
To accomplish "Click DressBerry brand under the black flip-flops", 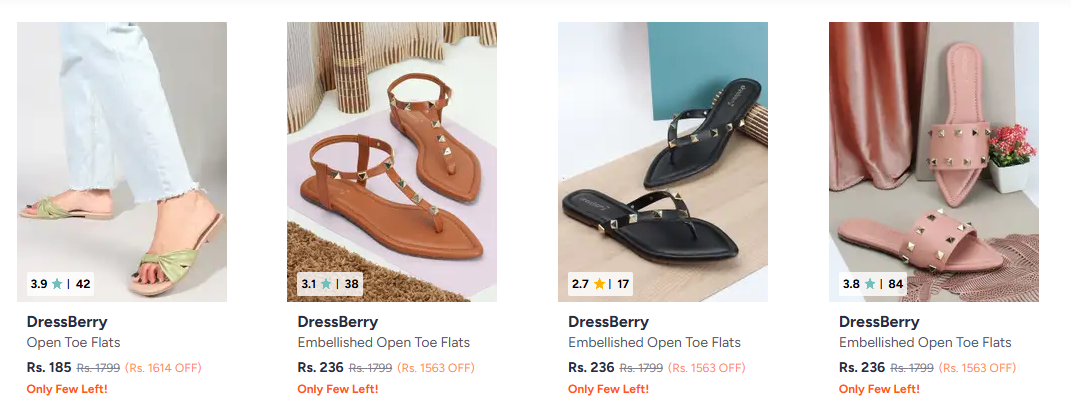I will tap(608, 322).
